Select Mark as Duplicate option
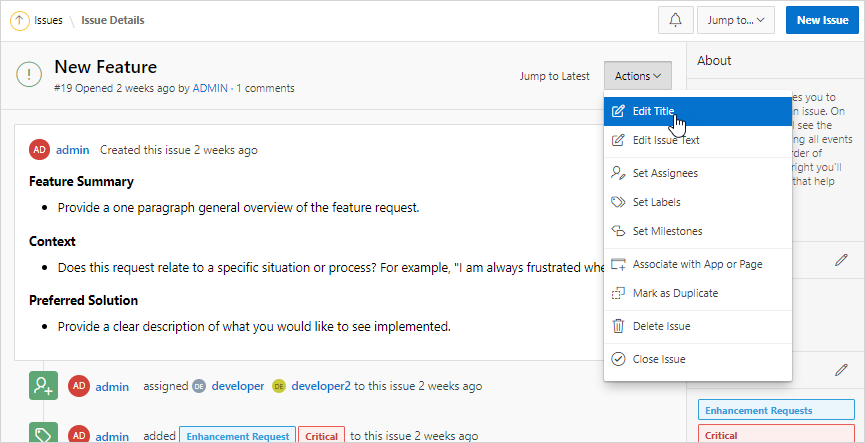The width and height of the screenshot is (865, 443). (x=675, y=293)
